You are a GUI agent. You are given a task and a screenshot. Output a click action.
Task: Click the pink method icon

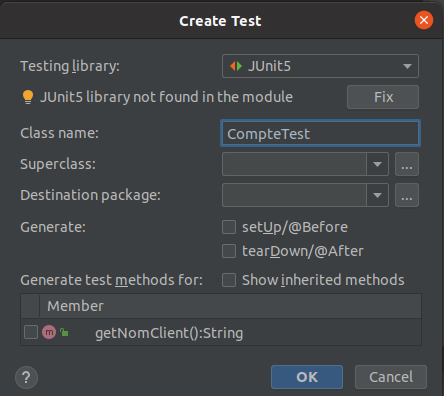[49, 332]
